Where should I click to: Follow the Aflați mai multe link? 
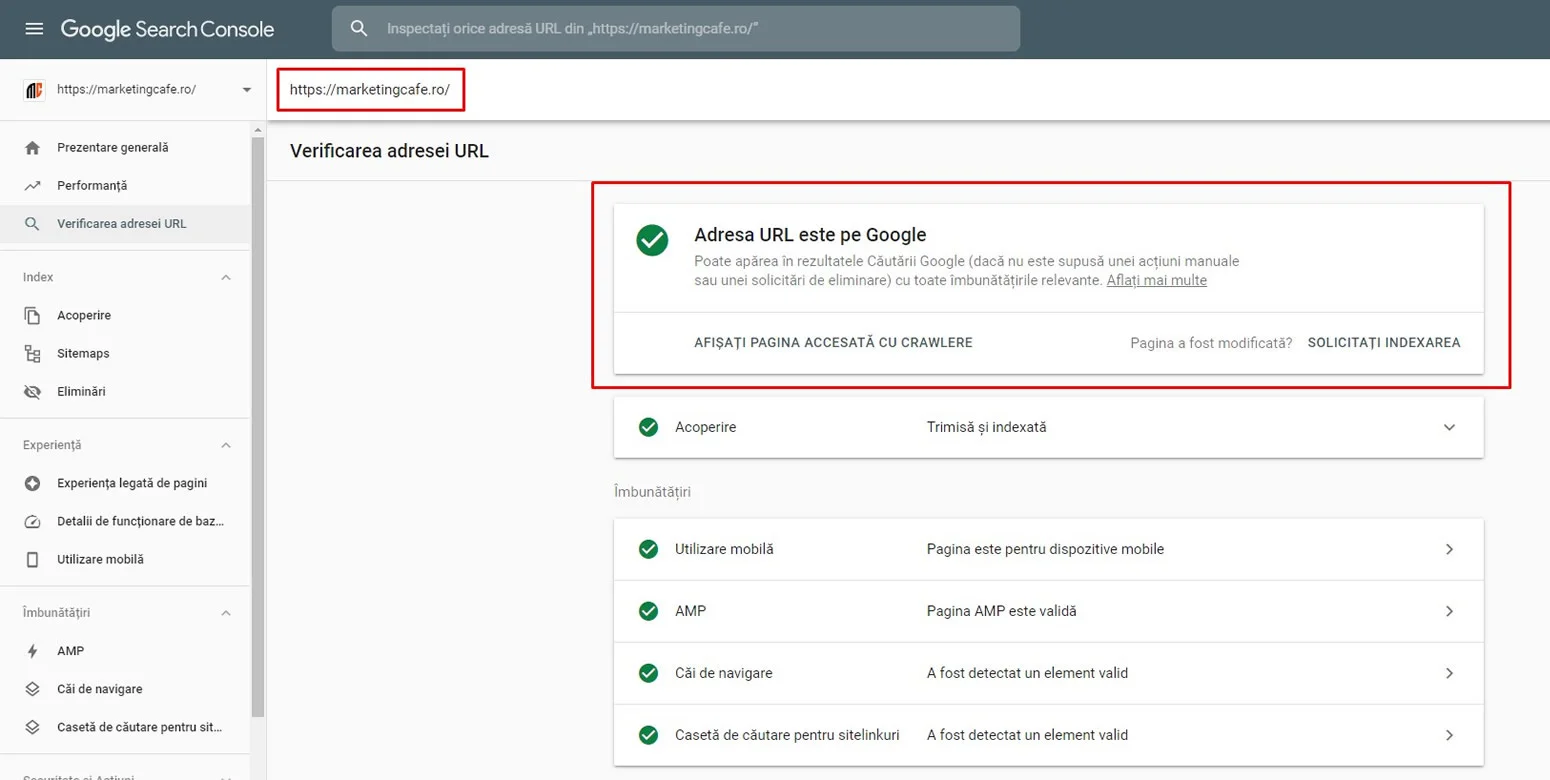[x=1156, y=281]
